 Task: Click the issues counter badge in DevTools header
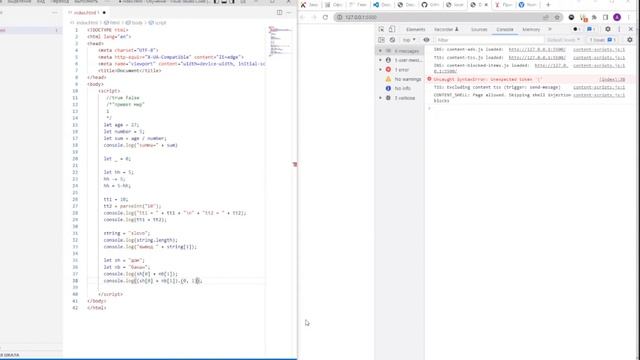click(591, 29)
